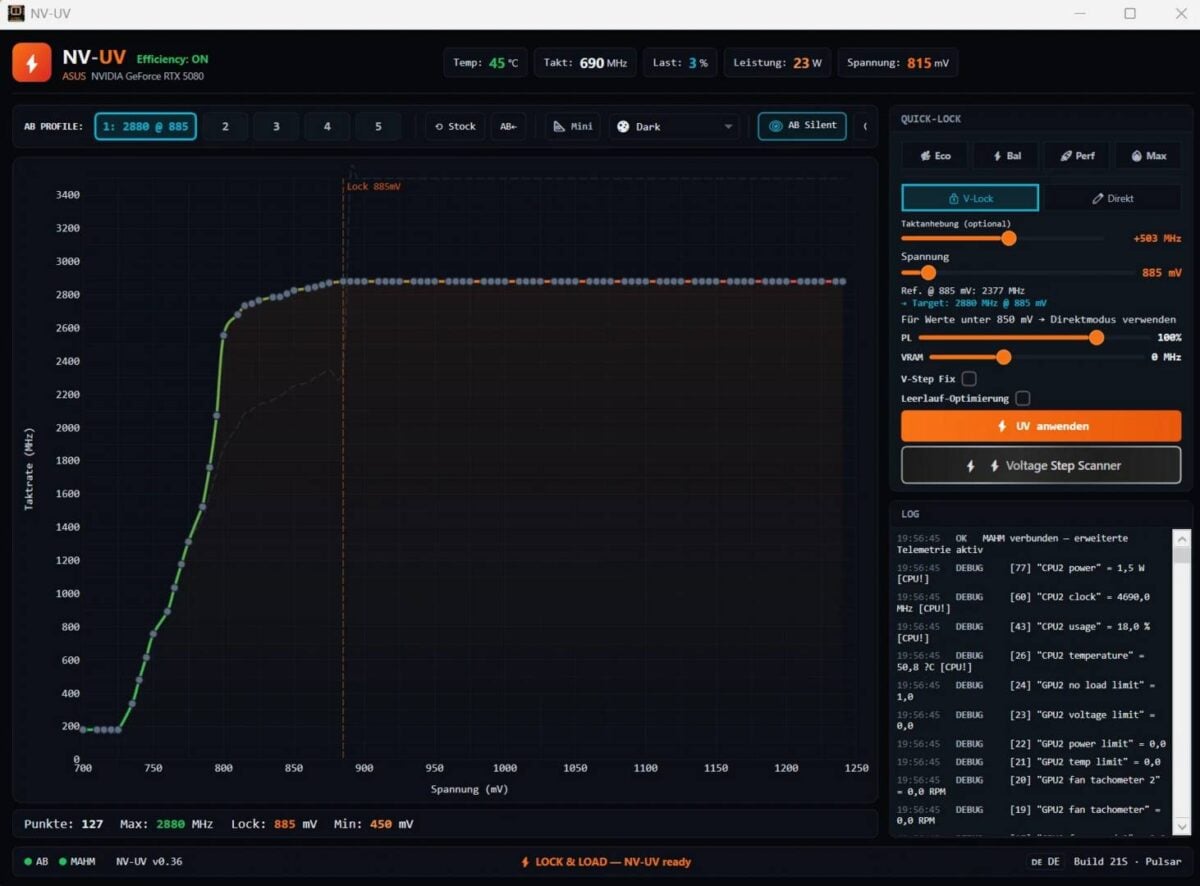1200x886 pixels.
Task: Expand the DE language selector
Action: 1047,861
